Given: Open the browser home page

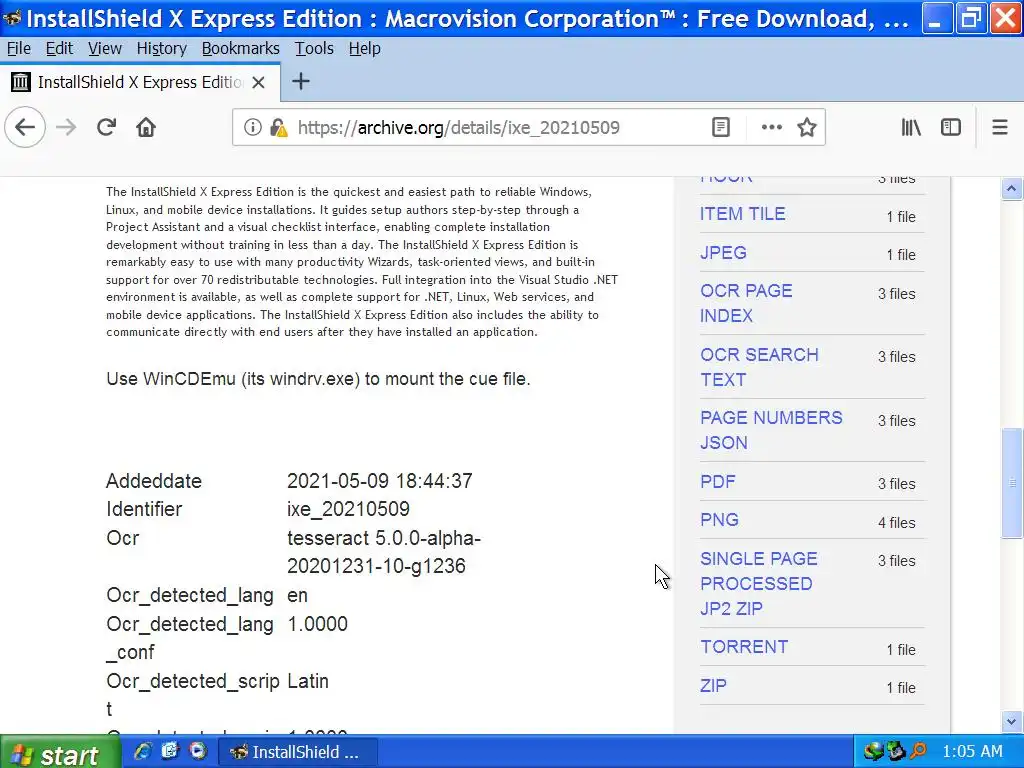Looking at the screenshot, I should coord(146,127).
